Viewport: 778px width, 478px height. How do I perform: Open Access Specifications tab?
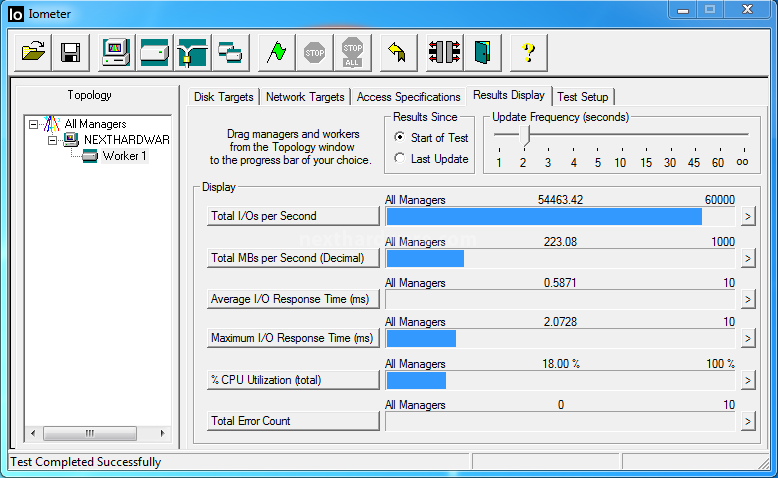(x=408, y=97)
